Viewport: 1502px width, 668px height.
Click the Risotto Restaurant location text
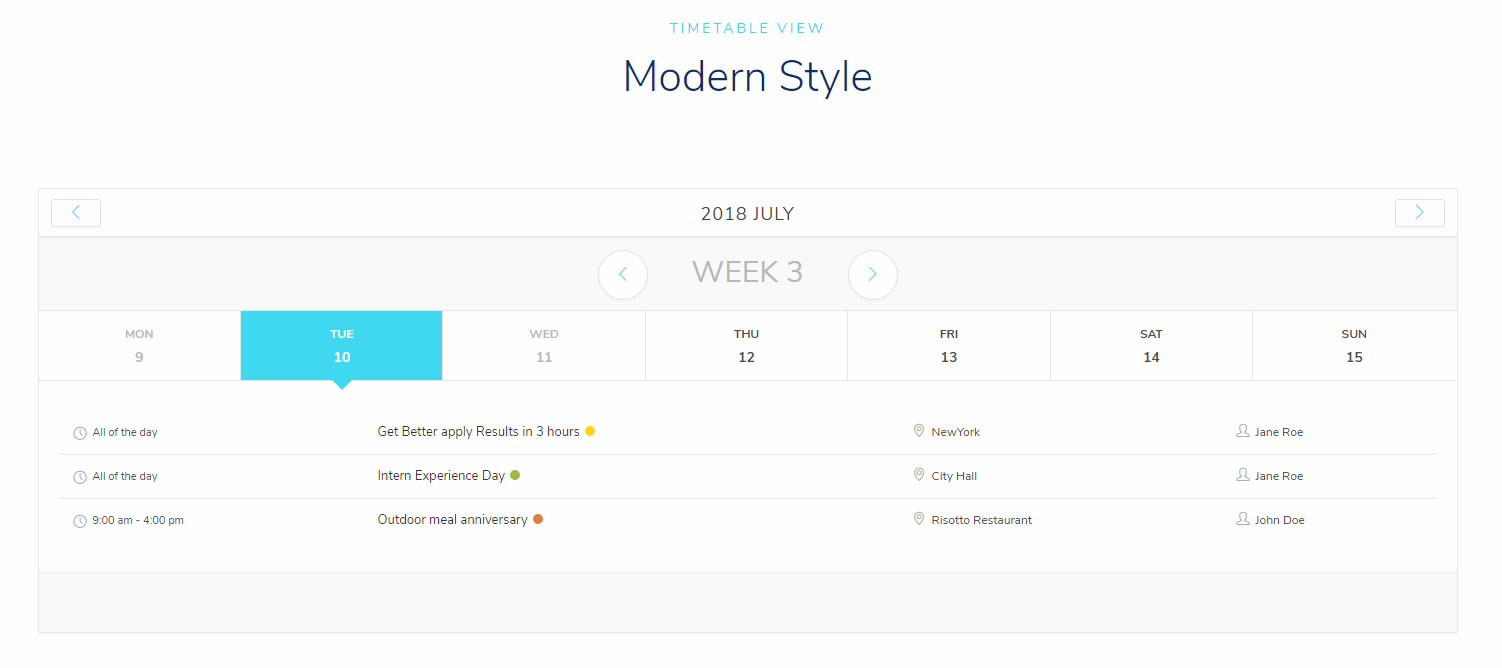tap(981, 520)
